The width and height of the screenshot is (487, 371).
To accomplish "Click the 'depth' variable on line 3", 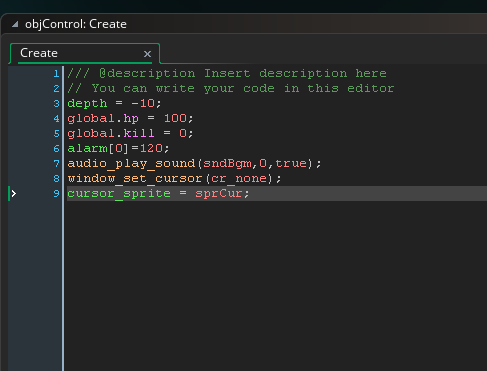I will (x=87, y=104).
